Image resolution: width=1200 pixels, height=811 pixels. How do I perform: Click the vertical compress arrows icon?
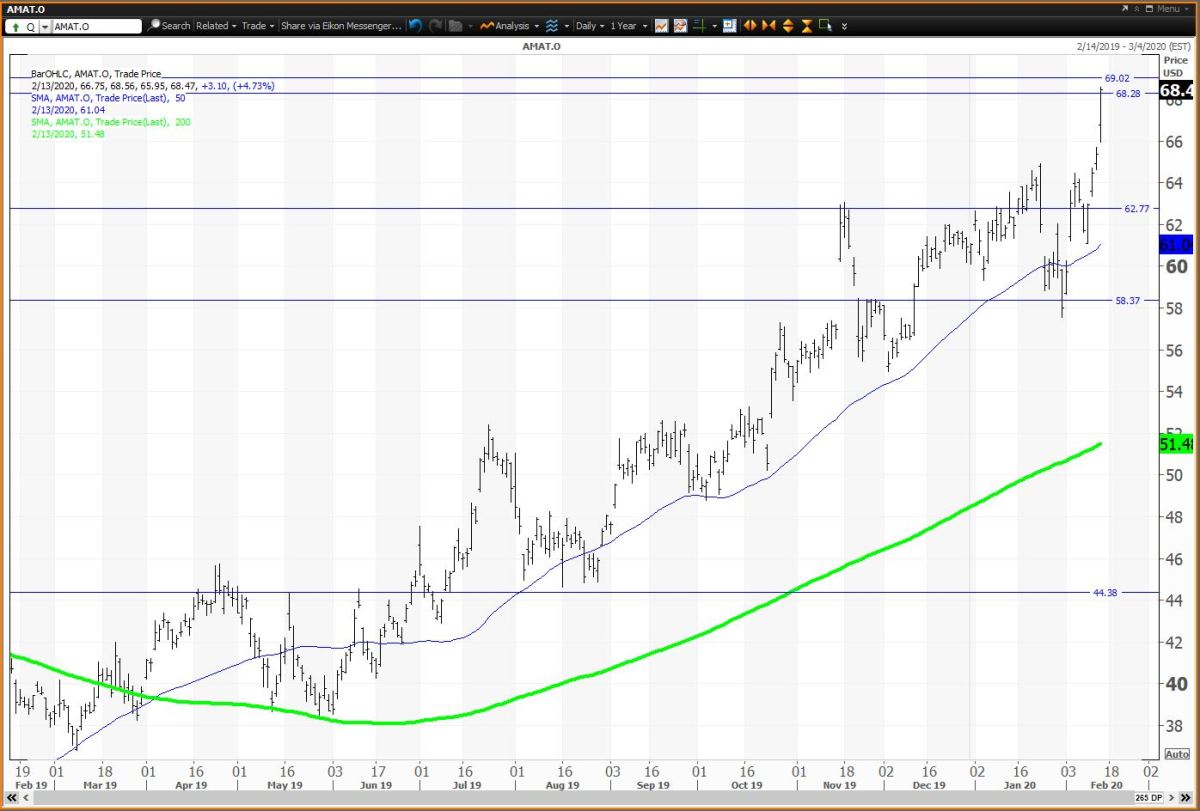tap(807, 26)
